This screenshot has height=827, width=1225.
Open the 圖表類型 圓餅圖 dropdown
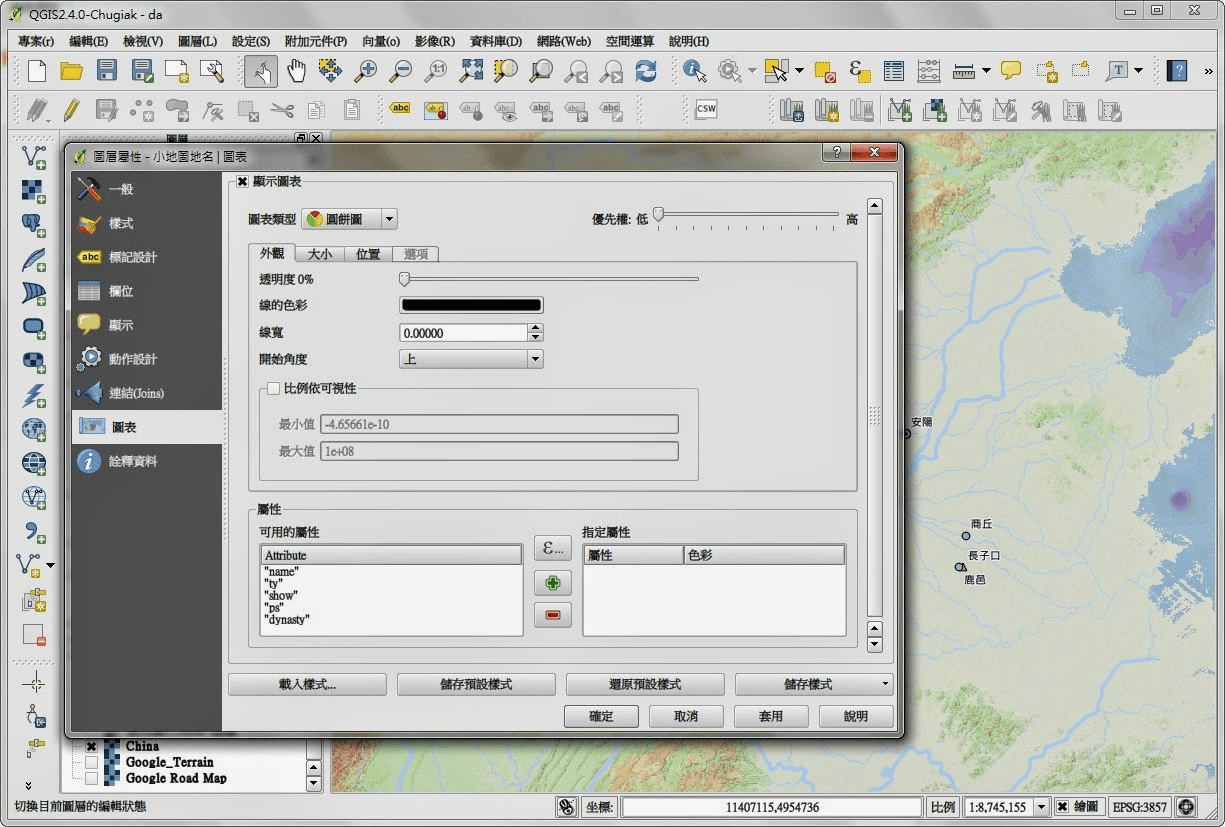[x=349, y=219]
